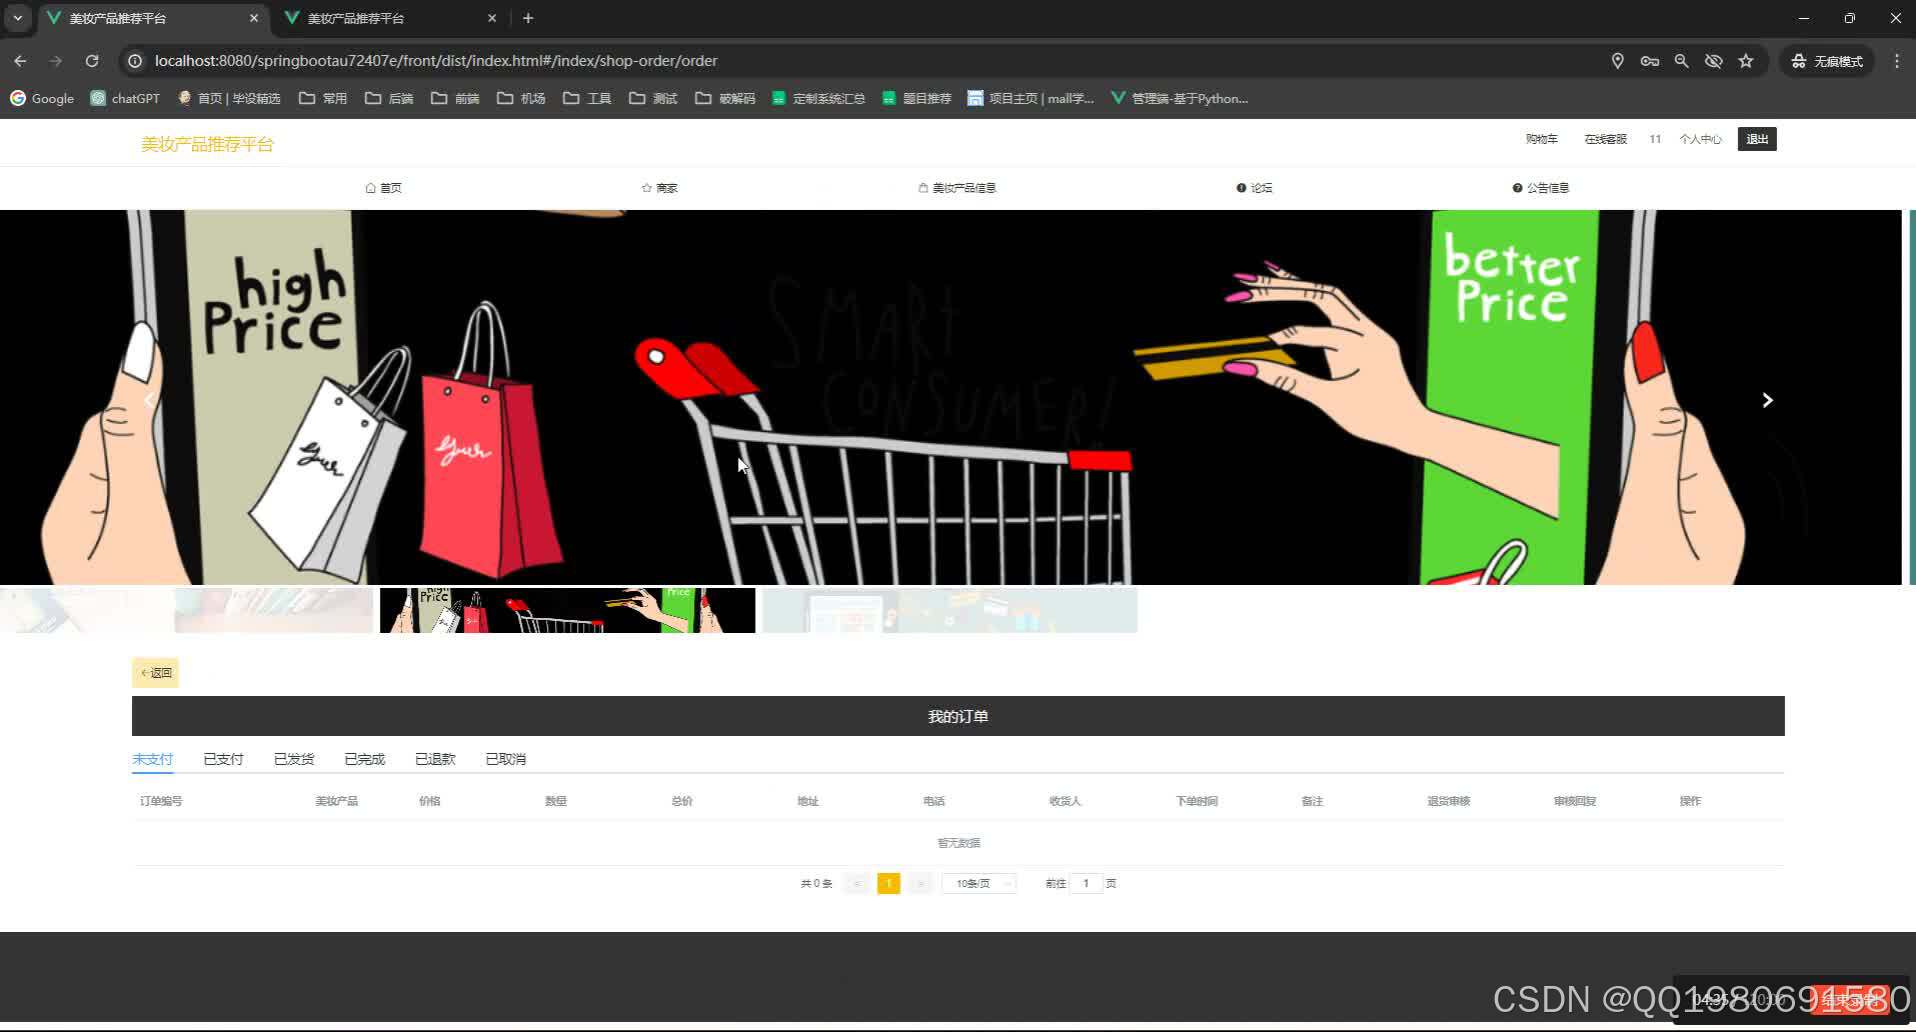Switch to the 已支付 order tab
Image resolution: width=1916 pixels, height=1032 pixels.
(x=222, y=759)
